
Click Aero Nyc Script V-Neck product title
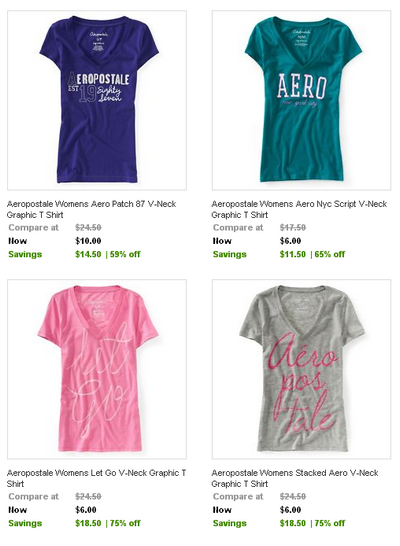click(x=299, y=209)
